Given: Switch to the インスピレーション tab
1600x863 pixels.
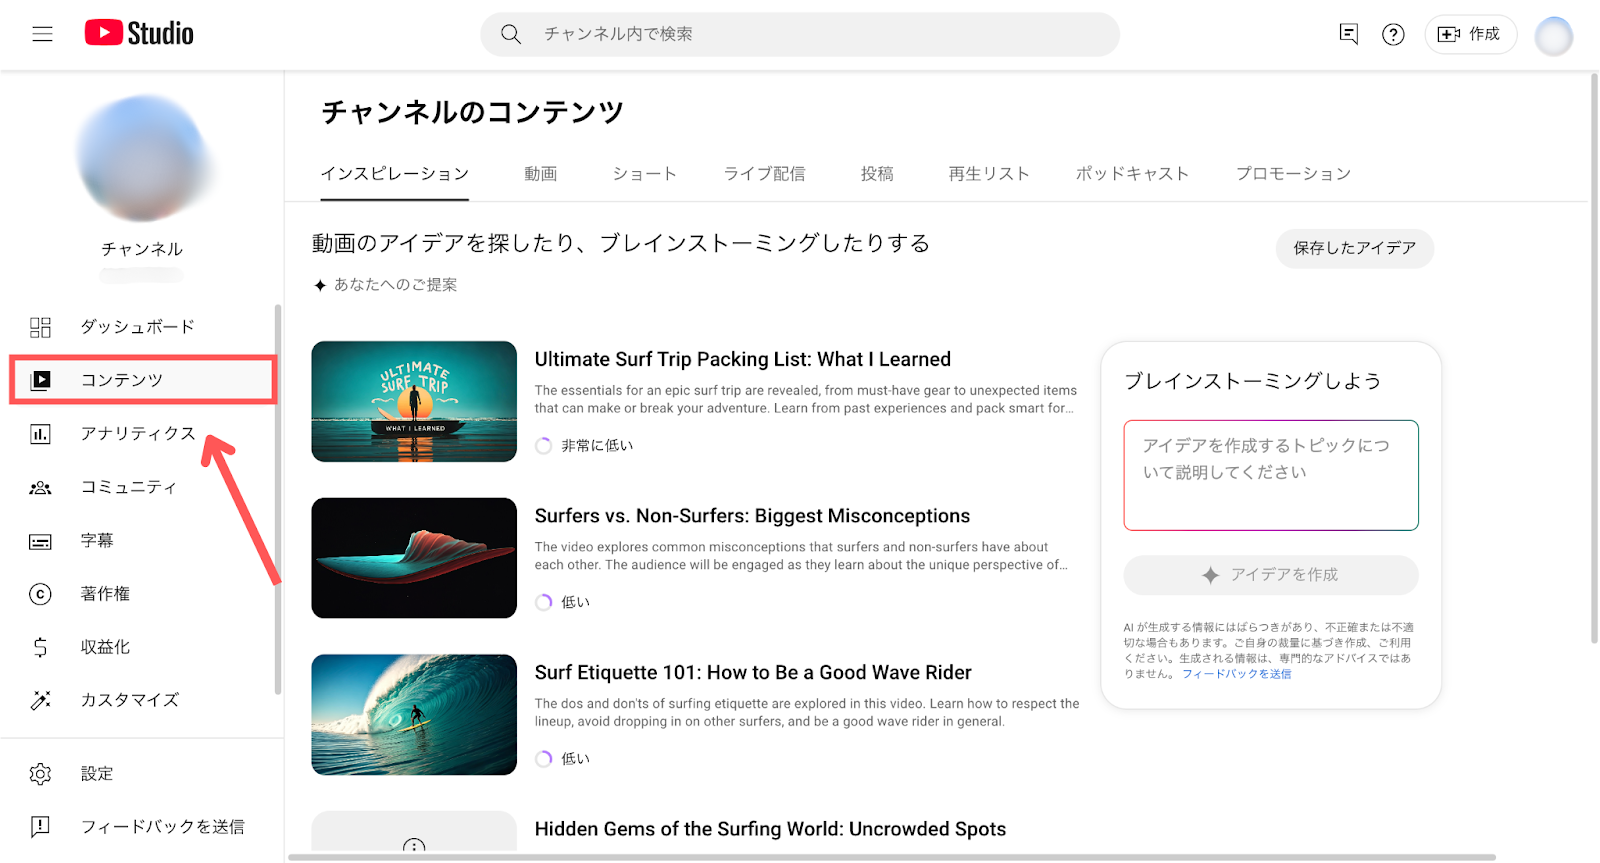Looking at the screenshot, I should [394, 174].
